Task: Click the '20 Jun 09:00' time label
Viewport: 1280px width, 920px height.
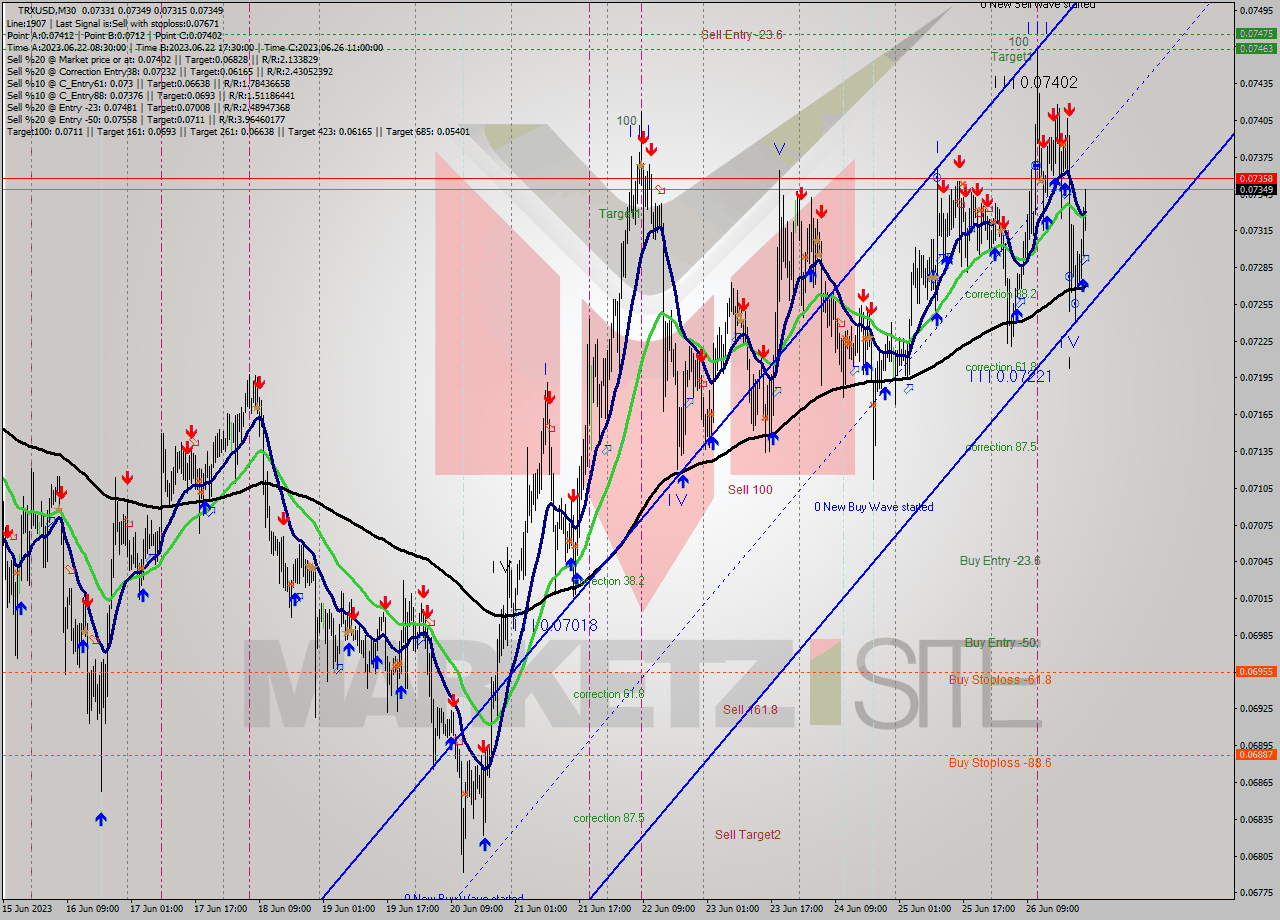Action: 475,909
